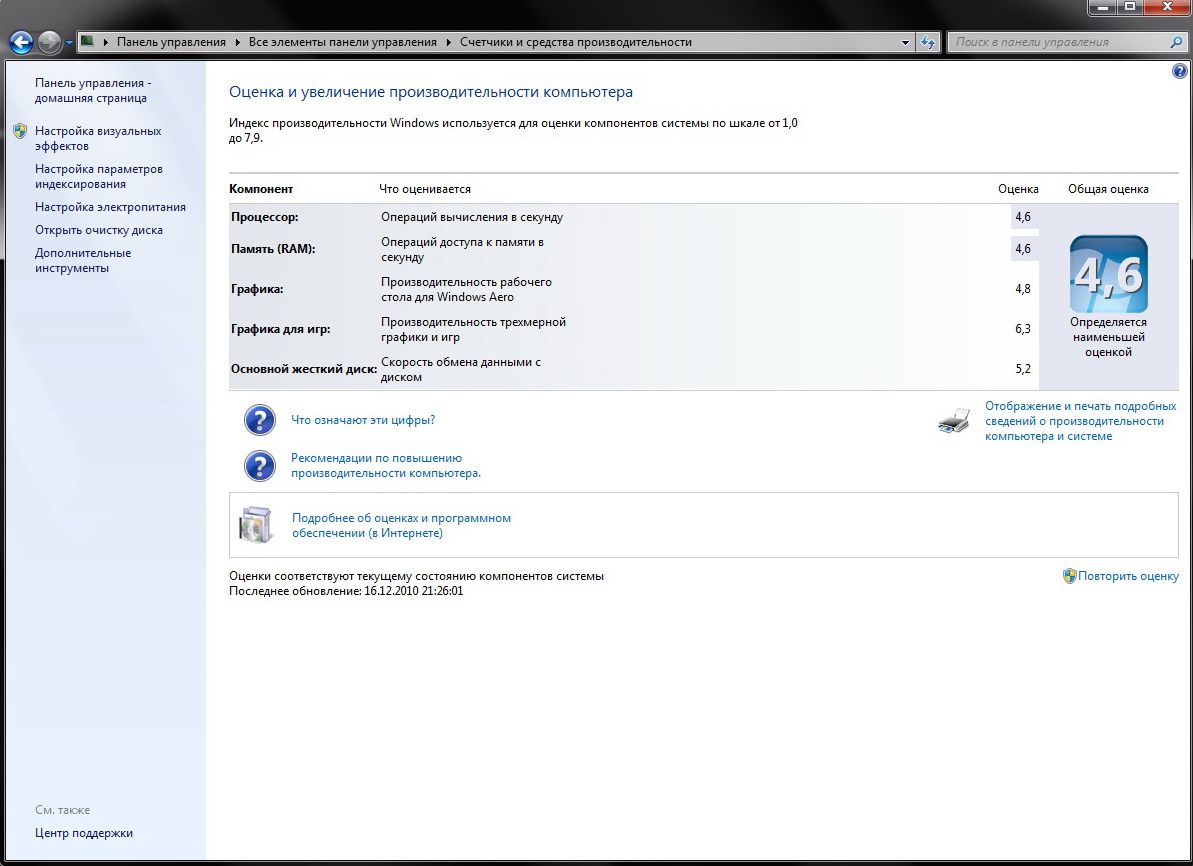
Task: Click question icon beside Что означают эти цифры
Action: point(259,420)
